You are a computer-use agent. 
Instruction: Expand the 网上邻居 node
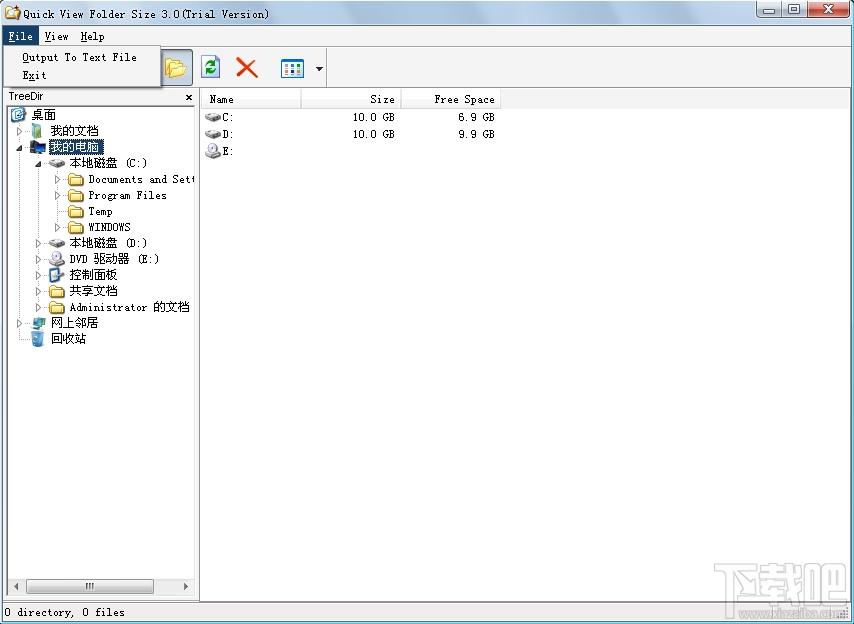(19, 323)
